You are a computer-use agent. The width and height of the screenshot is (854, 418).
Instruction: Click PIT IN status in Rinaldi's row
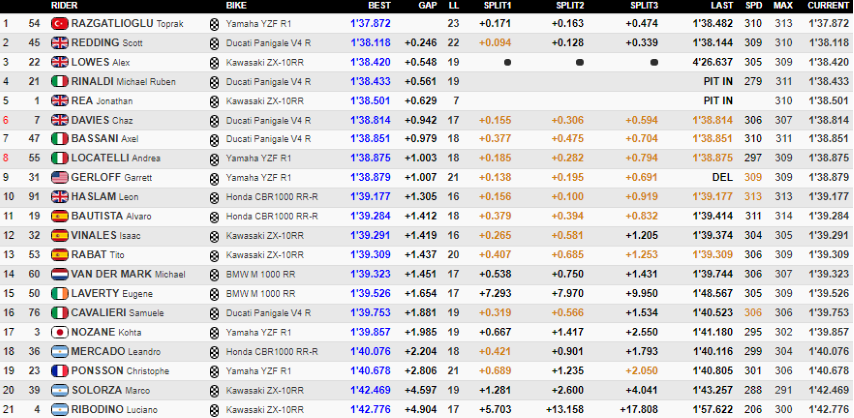718,81
